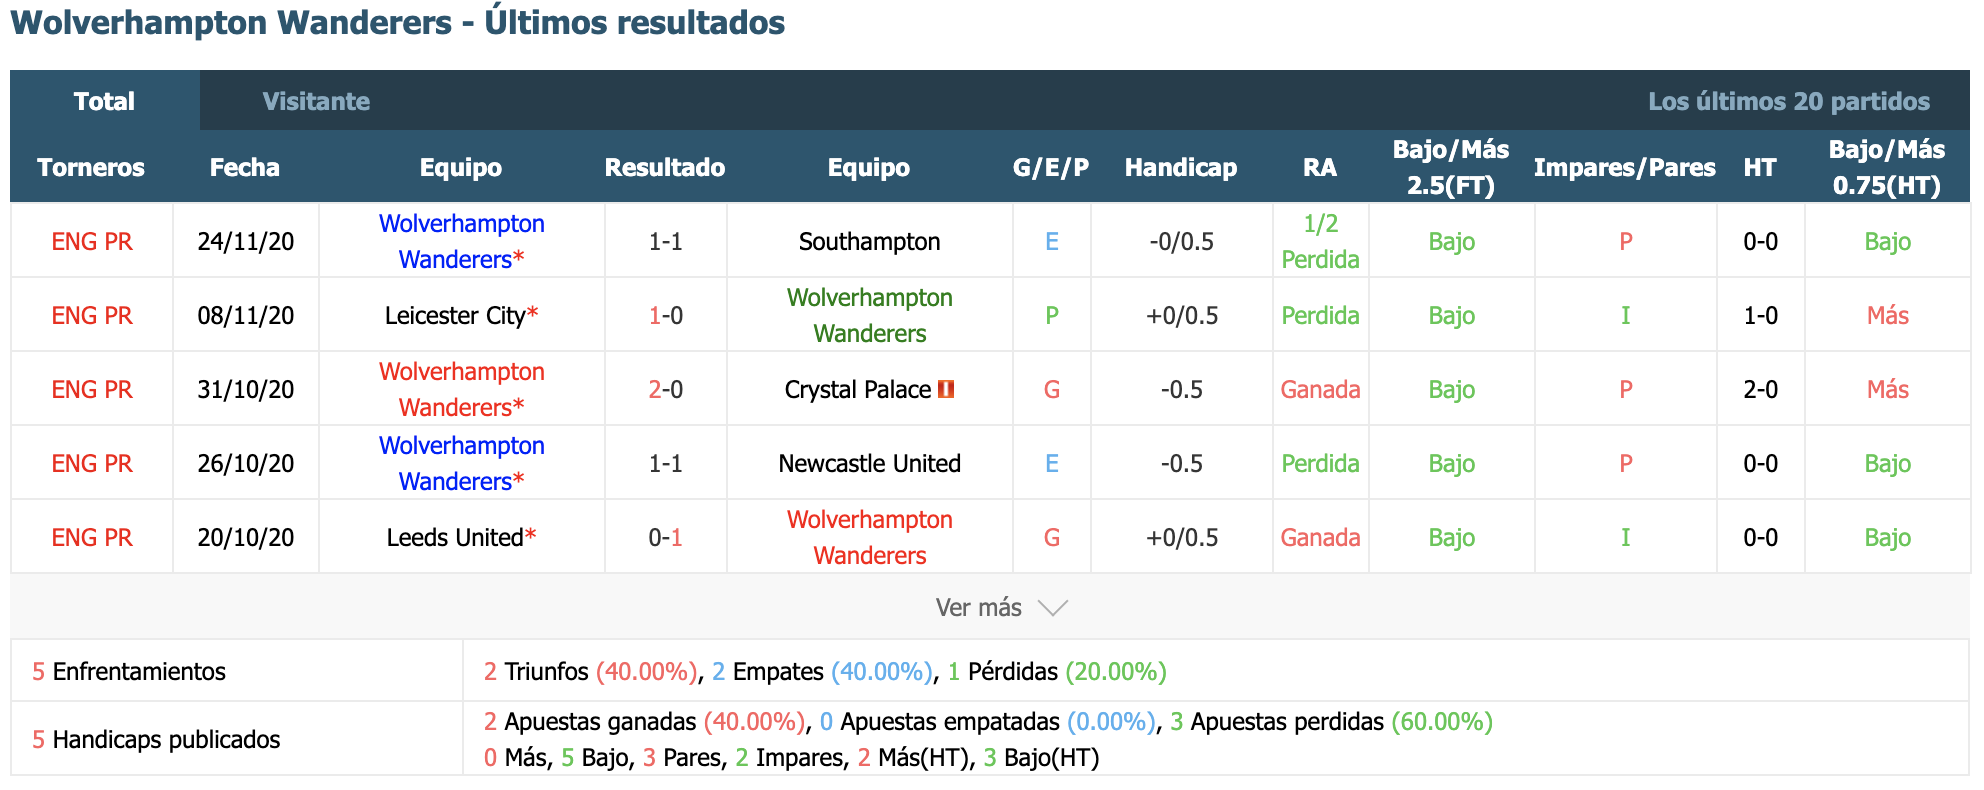Click Crystal Palace team name
Screen dimensions: 1984x790
pos(858,389)
